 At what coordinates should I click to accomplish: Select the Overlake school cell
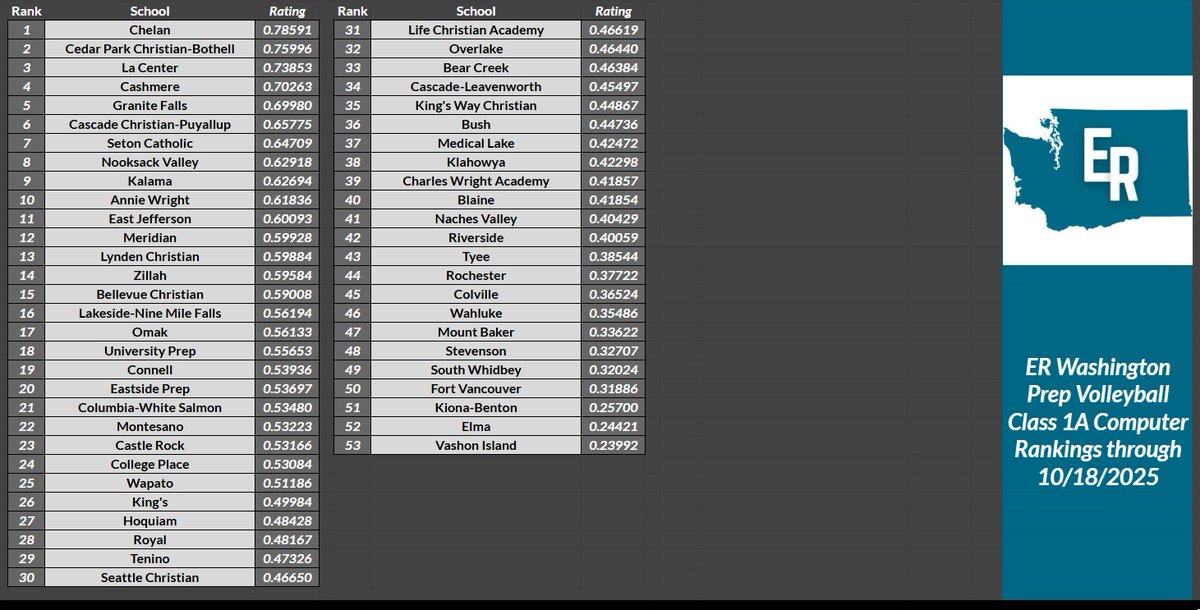point(476,49)
